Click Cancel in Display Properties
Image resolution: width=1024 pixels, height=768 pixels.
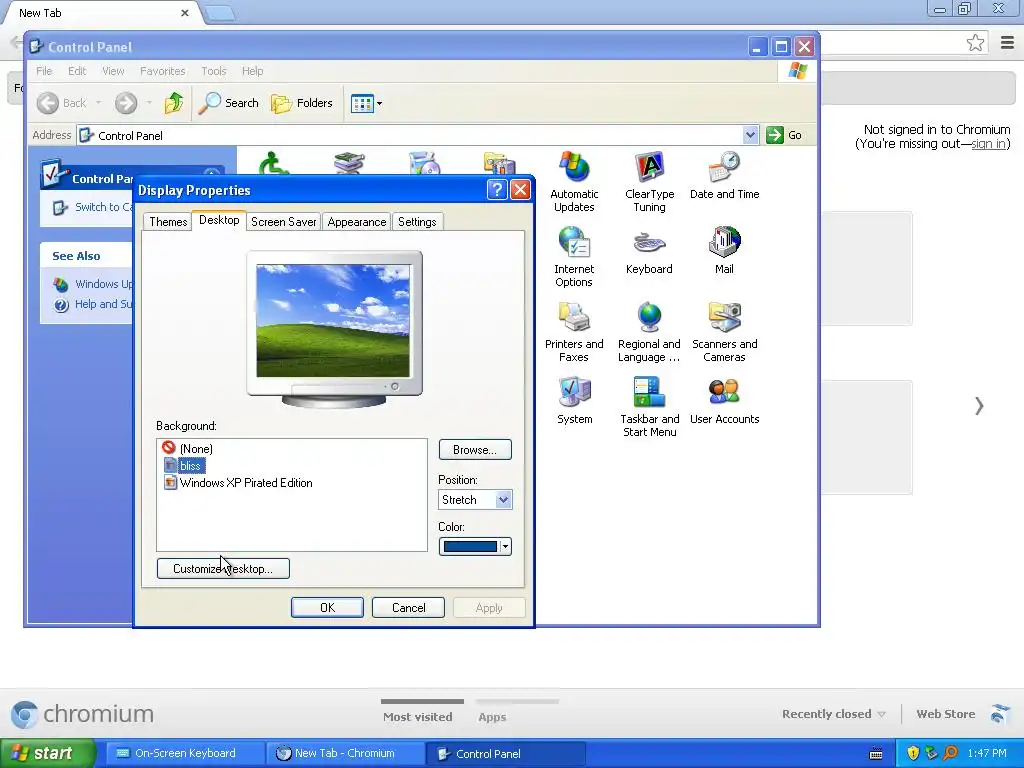click(408, 607)
